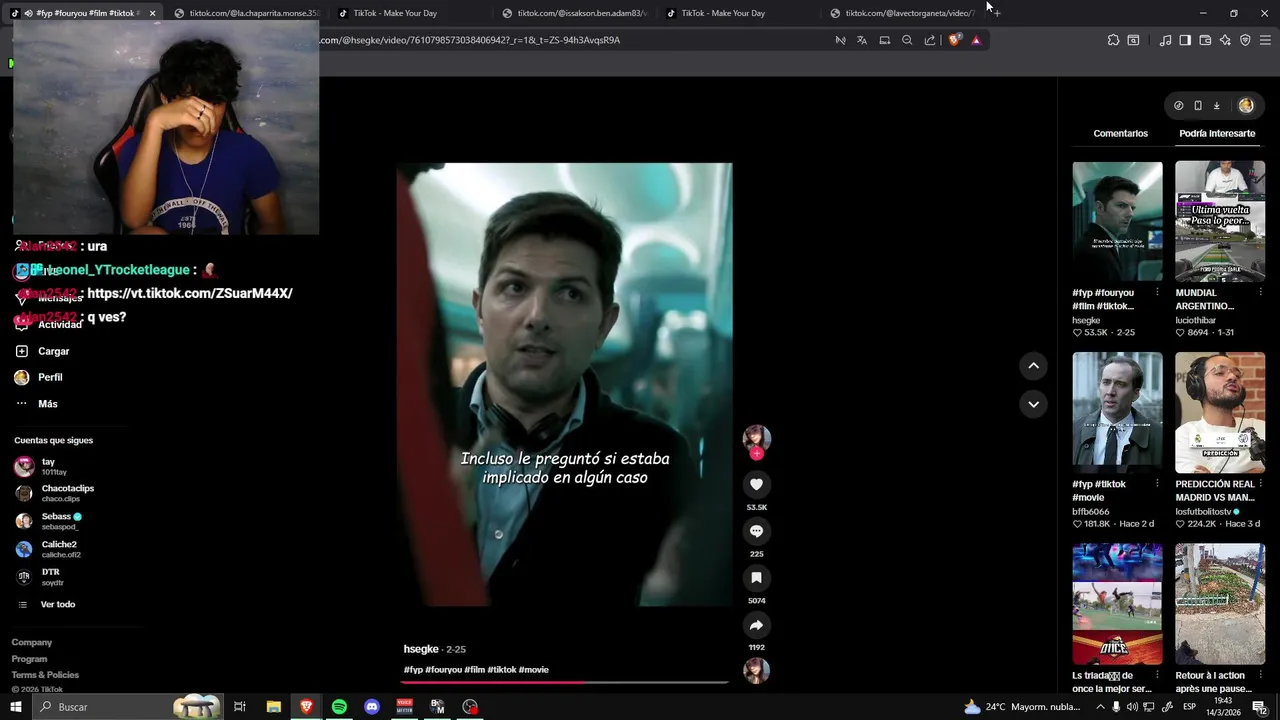Open the TikTok profile avatar at top right
Image resolution: width=1280 pixels, height=720 pixels.
pos(1246,105)
